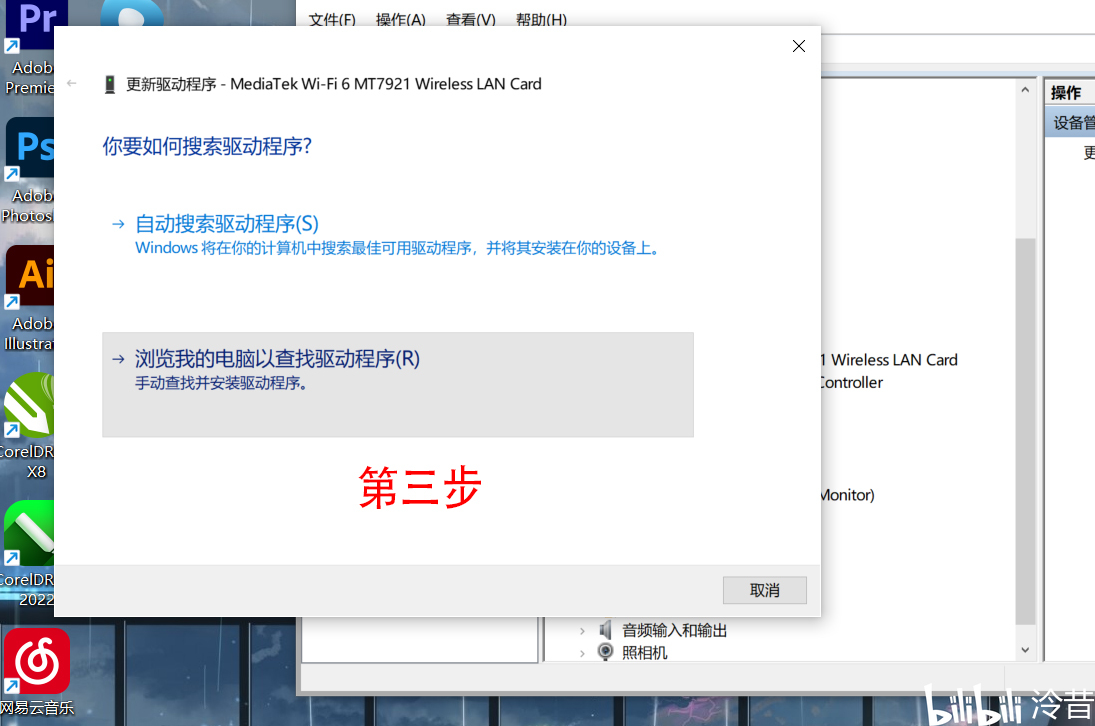Close the update driver dialog
This screenshot has width=1095, height=726.
click(x=799, y=46)
